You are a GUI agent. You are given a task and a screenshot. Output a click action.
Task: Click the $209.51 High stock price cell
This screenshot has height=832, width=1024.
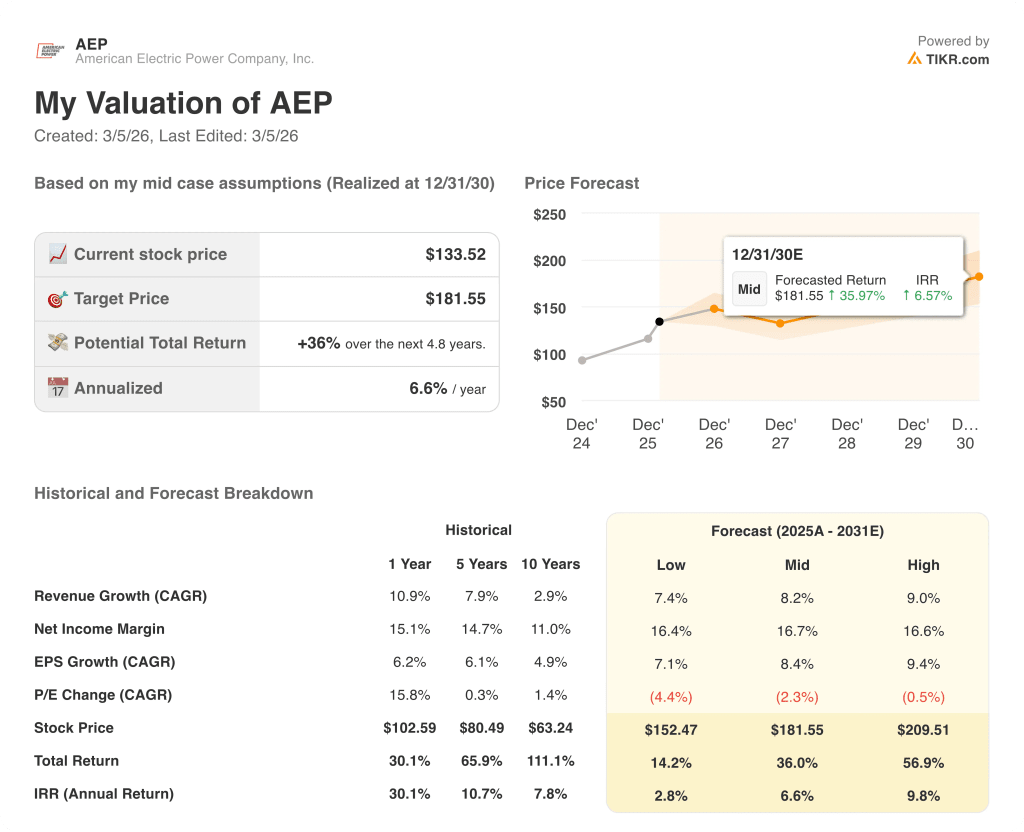[x=923, y=730]
